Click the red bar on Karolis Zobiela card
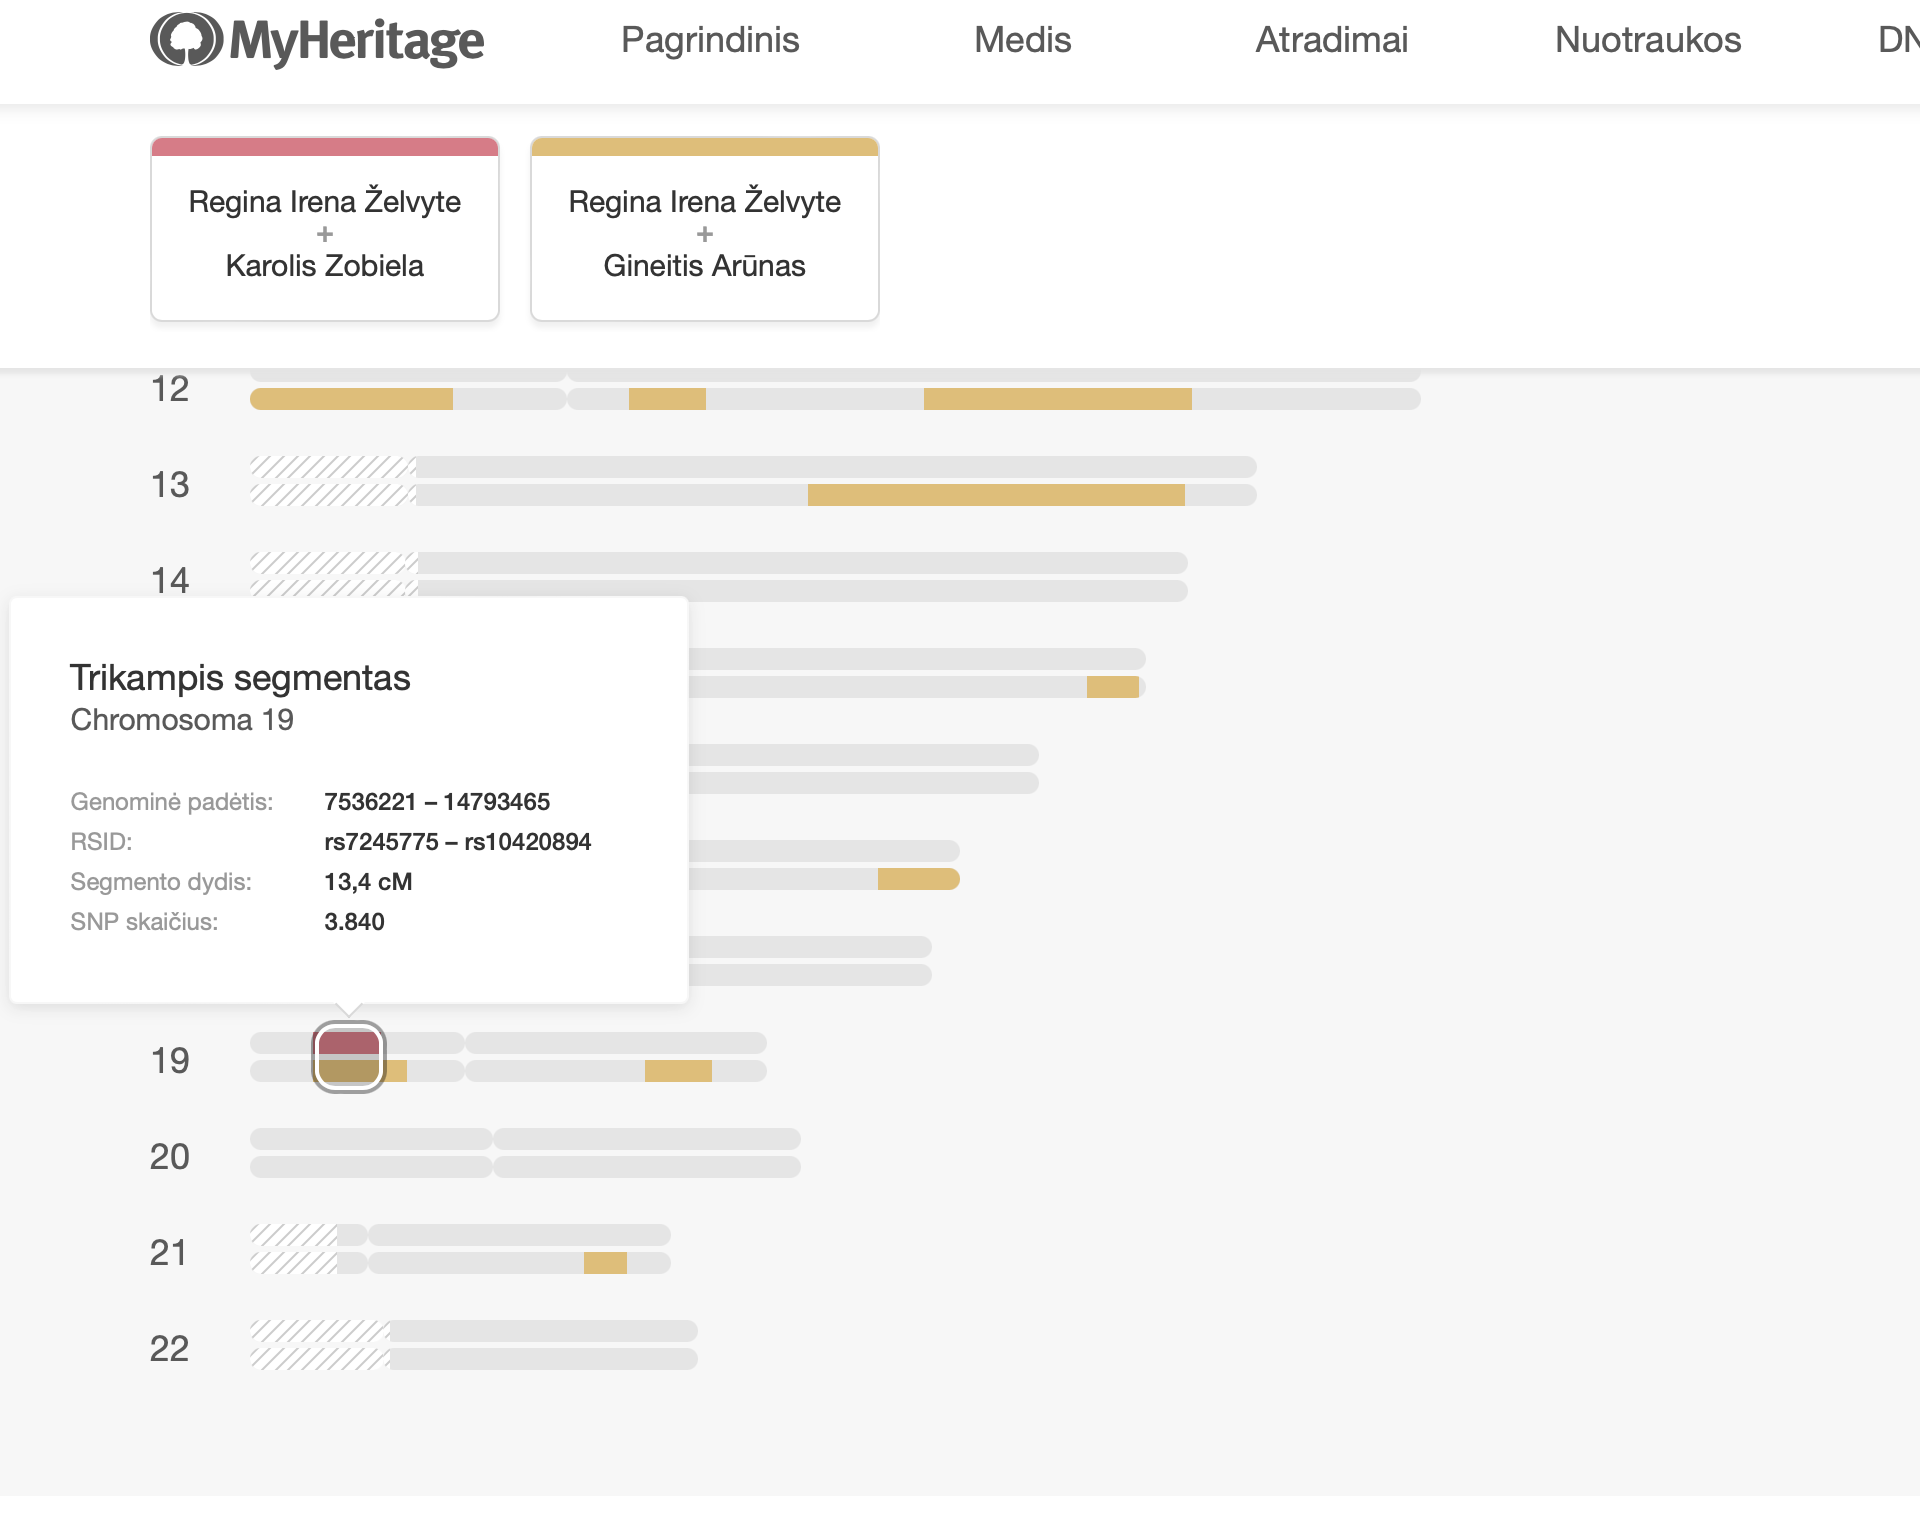 325,147
